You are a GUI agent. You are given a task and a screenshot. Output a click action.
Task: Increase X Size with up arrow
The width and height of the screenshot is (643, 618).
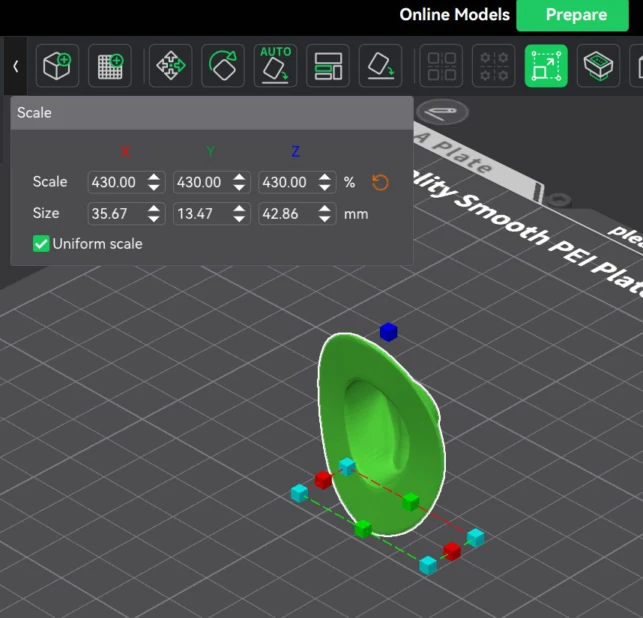[154, 208]
